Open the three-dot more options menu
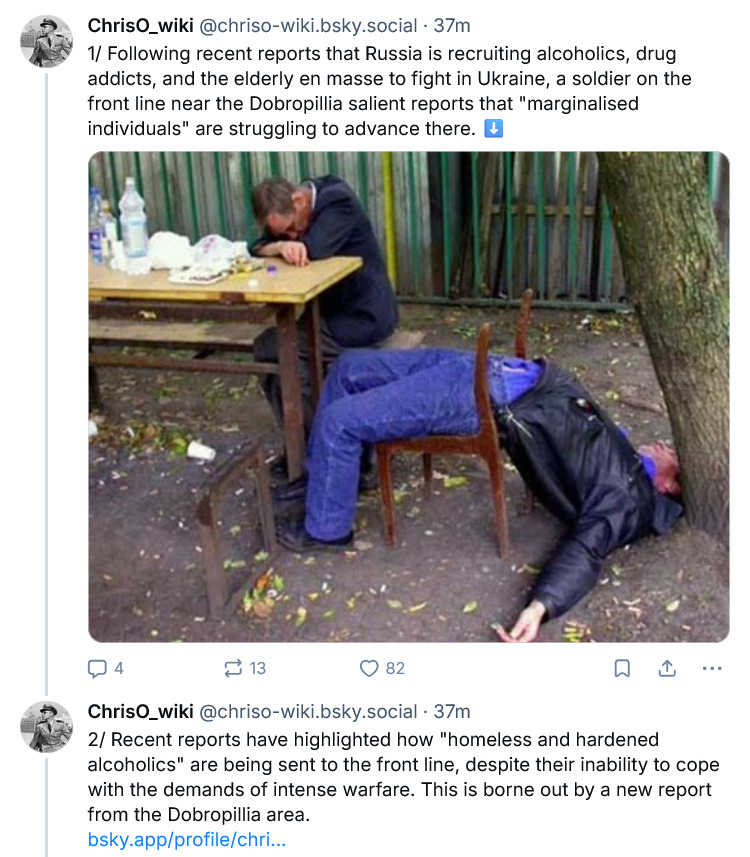The width and height of the screenshot is (750, 857). [711, 668]
